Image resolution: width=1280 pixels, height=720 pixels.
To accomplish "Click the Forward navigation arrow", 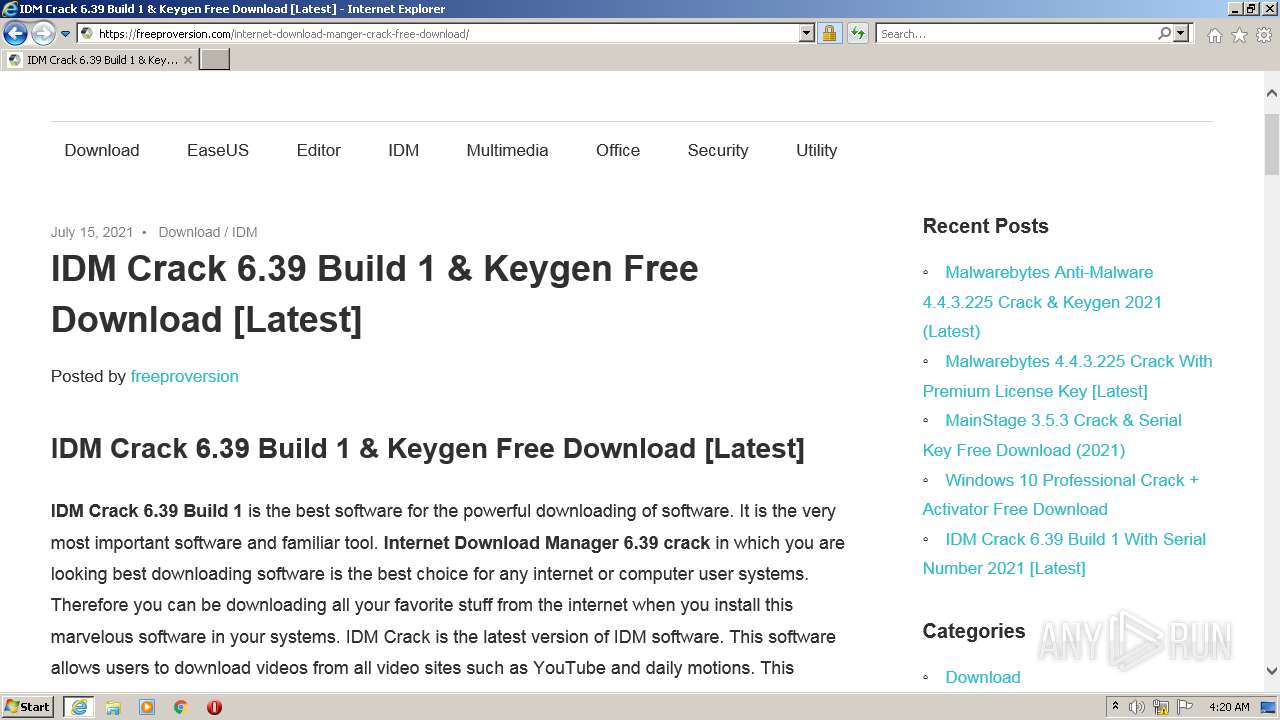I will [42, 34].
